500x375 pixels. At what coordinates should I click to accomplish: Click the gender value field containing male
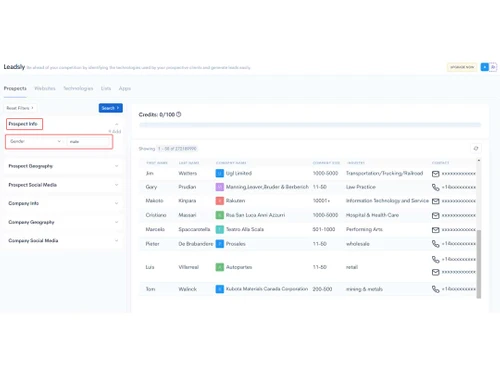pyautogui.click(x=89, y=142)
